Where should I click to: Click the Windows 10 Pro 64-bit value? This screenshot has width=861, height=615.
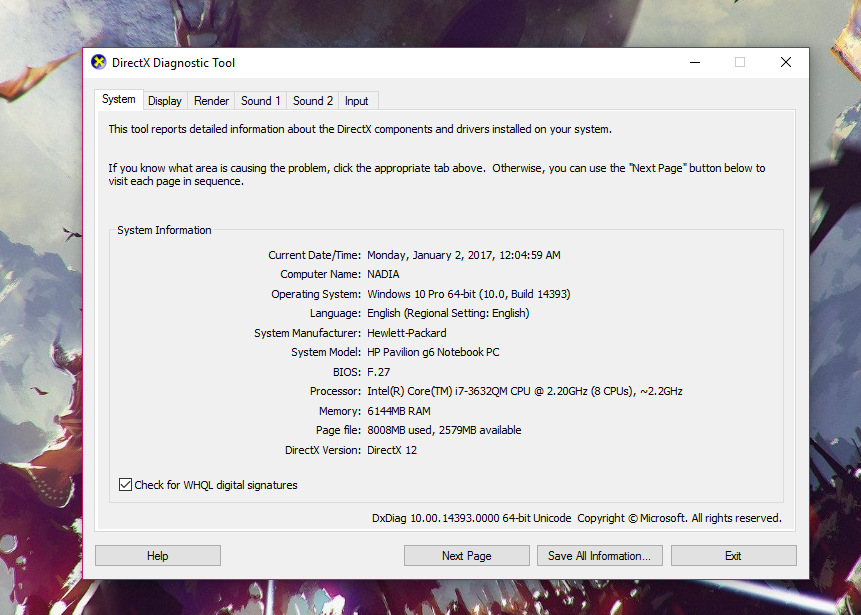point(421,294)
